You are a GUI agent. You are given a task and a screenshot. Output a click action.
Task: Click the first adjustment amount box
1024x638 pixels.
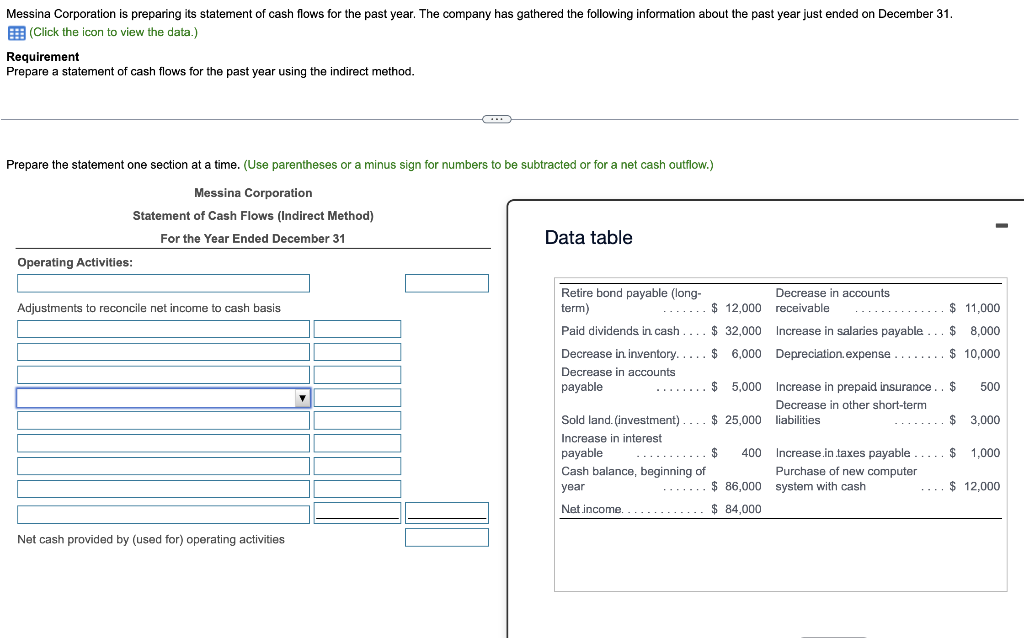[357, 329]
